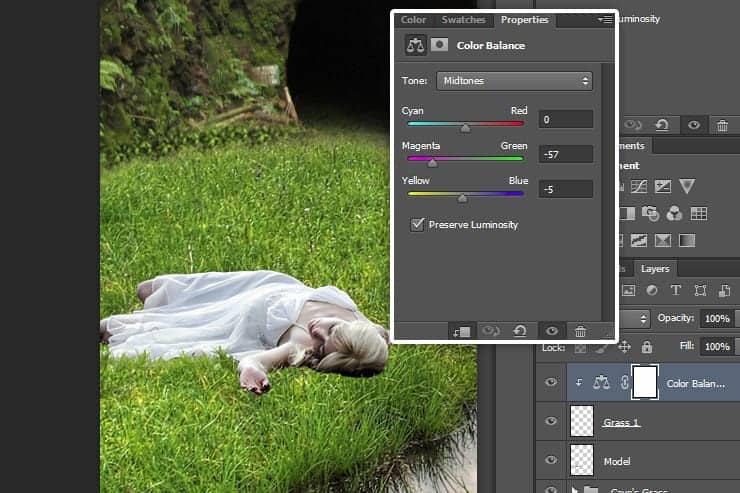
Task: Click the Magenta-Green slider handle
Action: point(432,163)
